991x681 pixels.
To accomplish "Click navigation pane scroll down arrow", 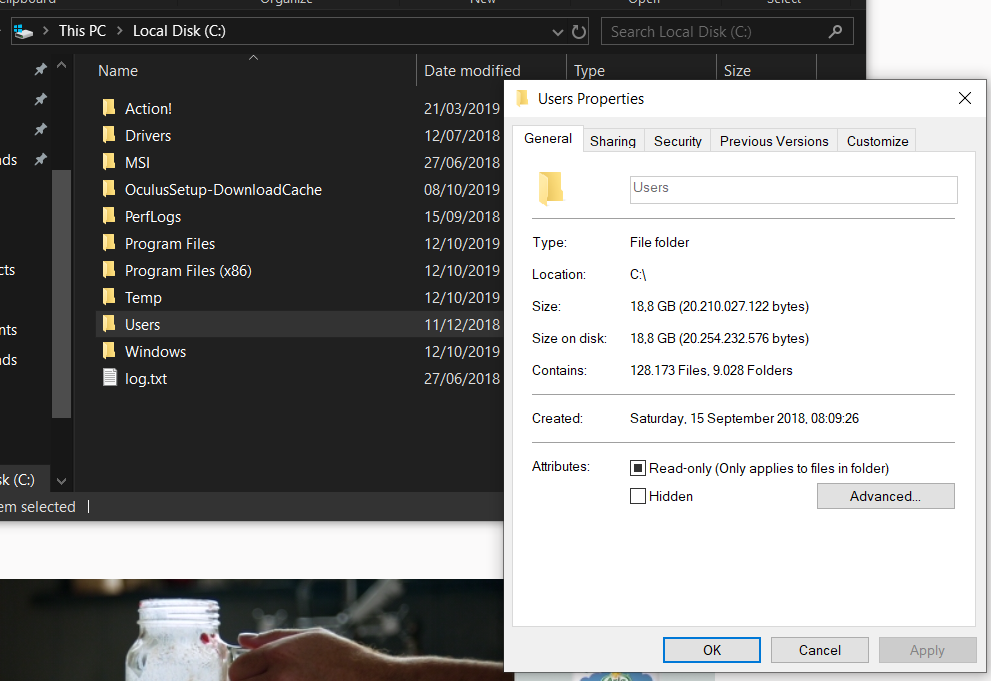I will (61, 481).
